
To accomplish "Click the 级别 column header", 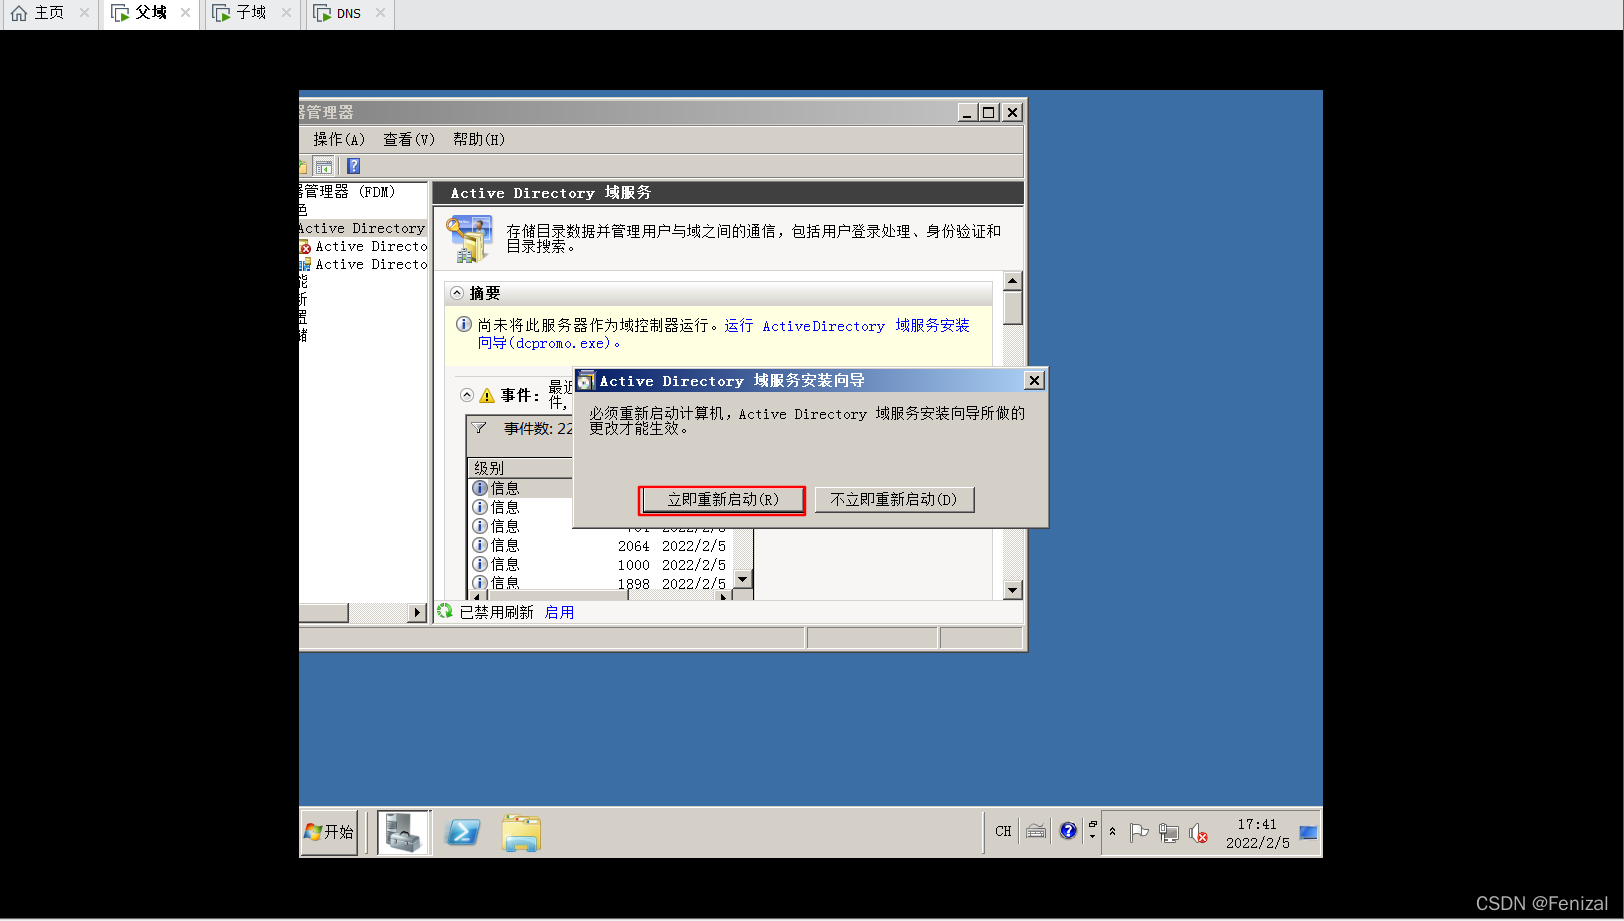I will 520,468.
